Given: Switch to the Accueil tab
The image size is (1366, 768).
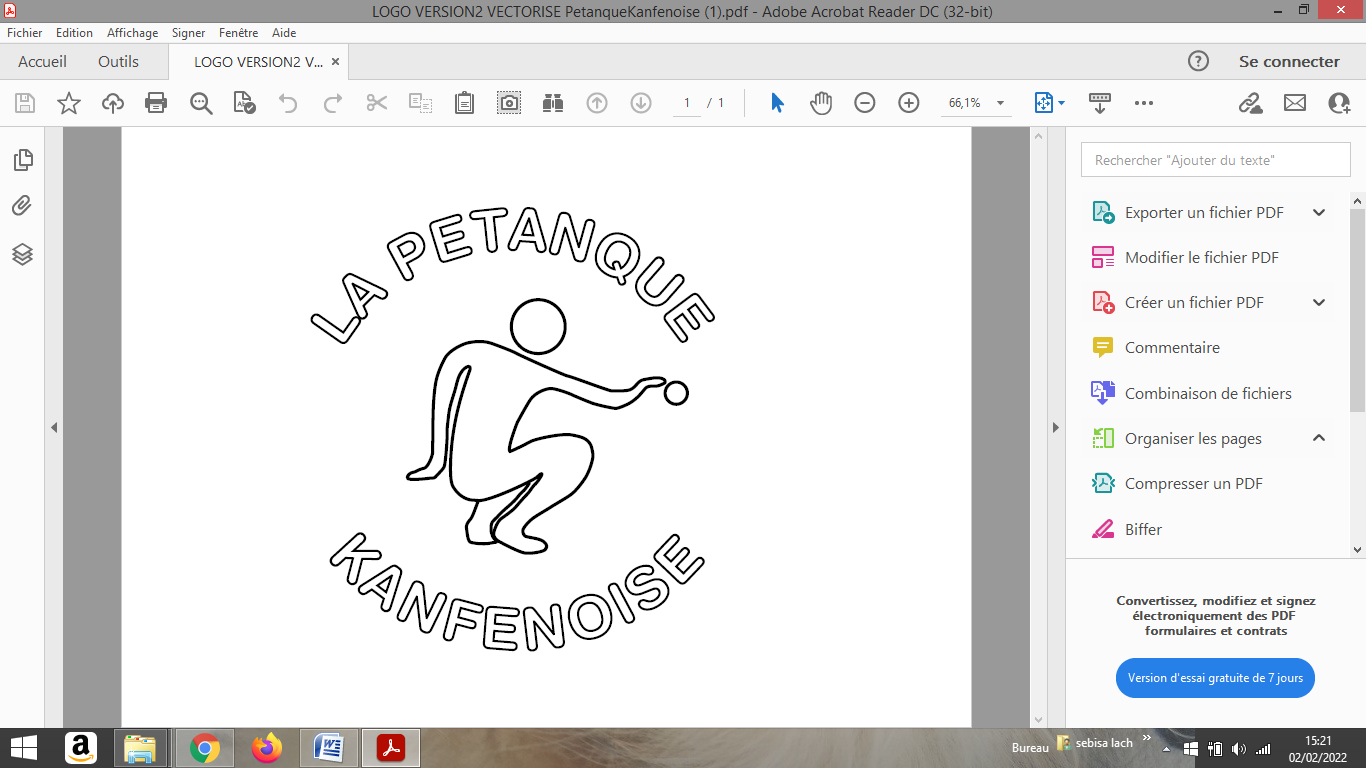Looking at the screenshot, I should coord(43,61).
